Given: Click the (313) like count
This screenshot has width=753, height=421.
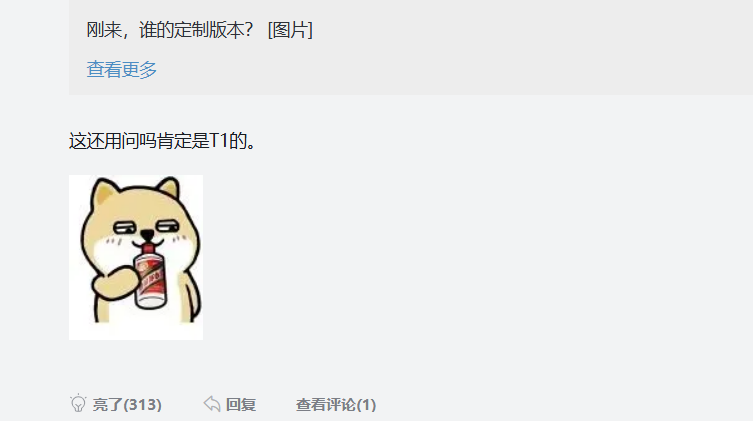Looking at the screenshot, I should [142, 405].
